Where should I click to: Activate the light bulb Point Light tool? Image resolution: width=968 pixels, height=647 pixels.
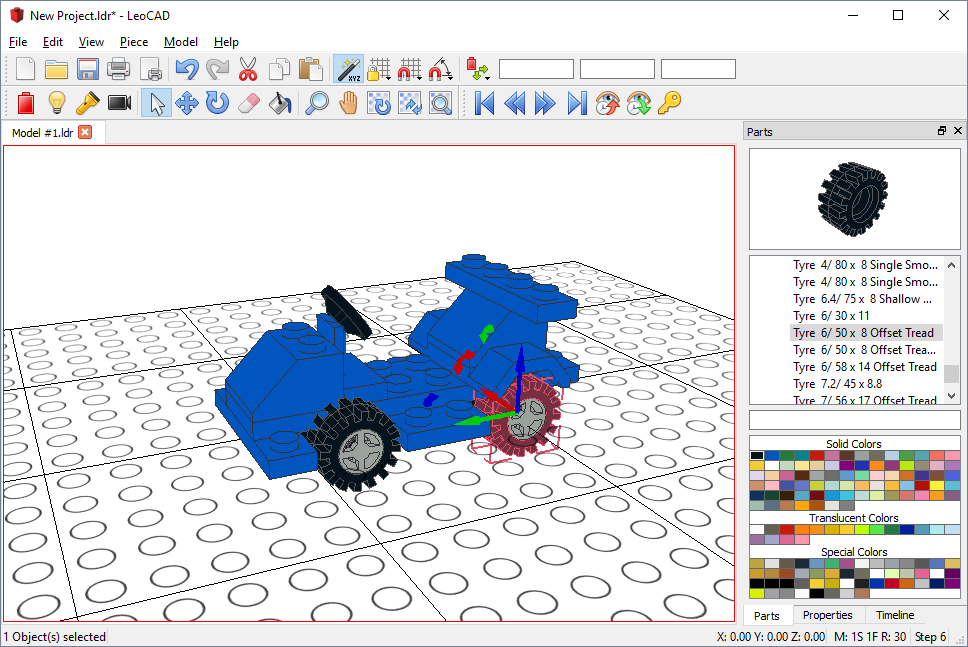point(57,103)
